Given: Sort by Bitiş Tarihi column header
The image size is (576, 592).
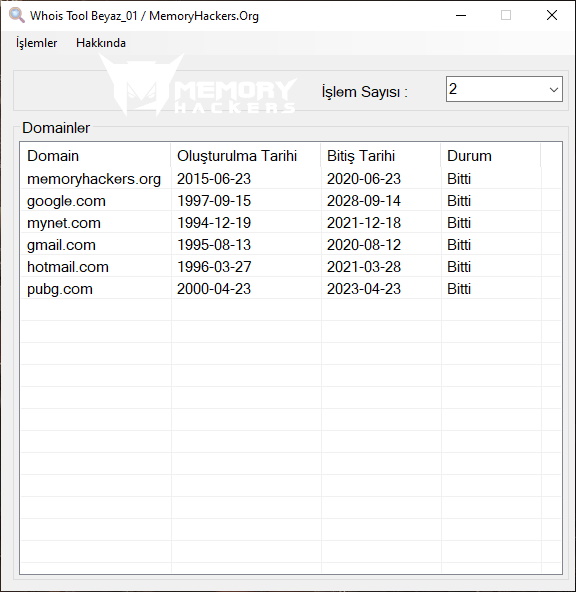Looking at the screenshot, I should (380, 156).
